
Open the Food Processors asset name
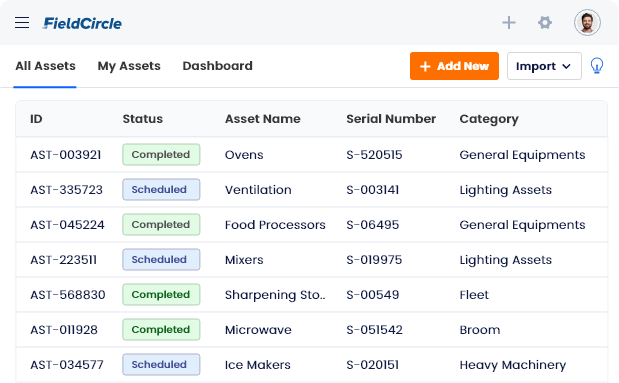(275, 225)
